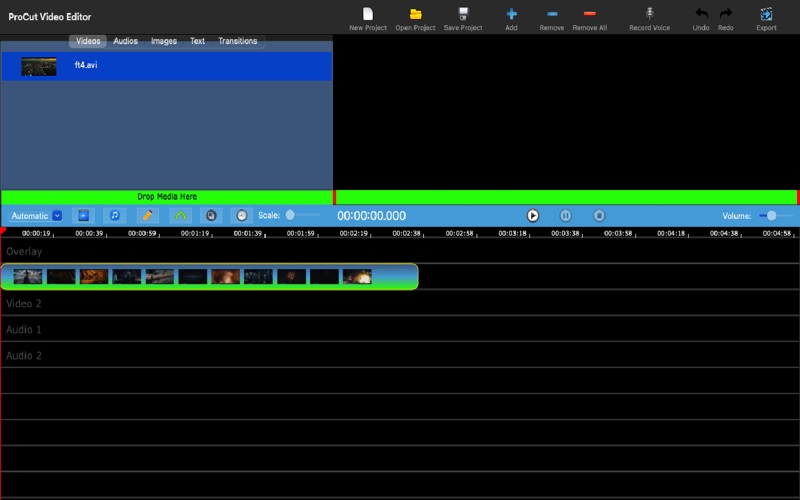800x500 pixels.
Task: Click the green arrow icon in timeline toolbar
Action: tap(181, 215)
